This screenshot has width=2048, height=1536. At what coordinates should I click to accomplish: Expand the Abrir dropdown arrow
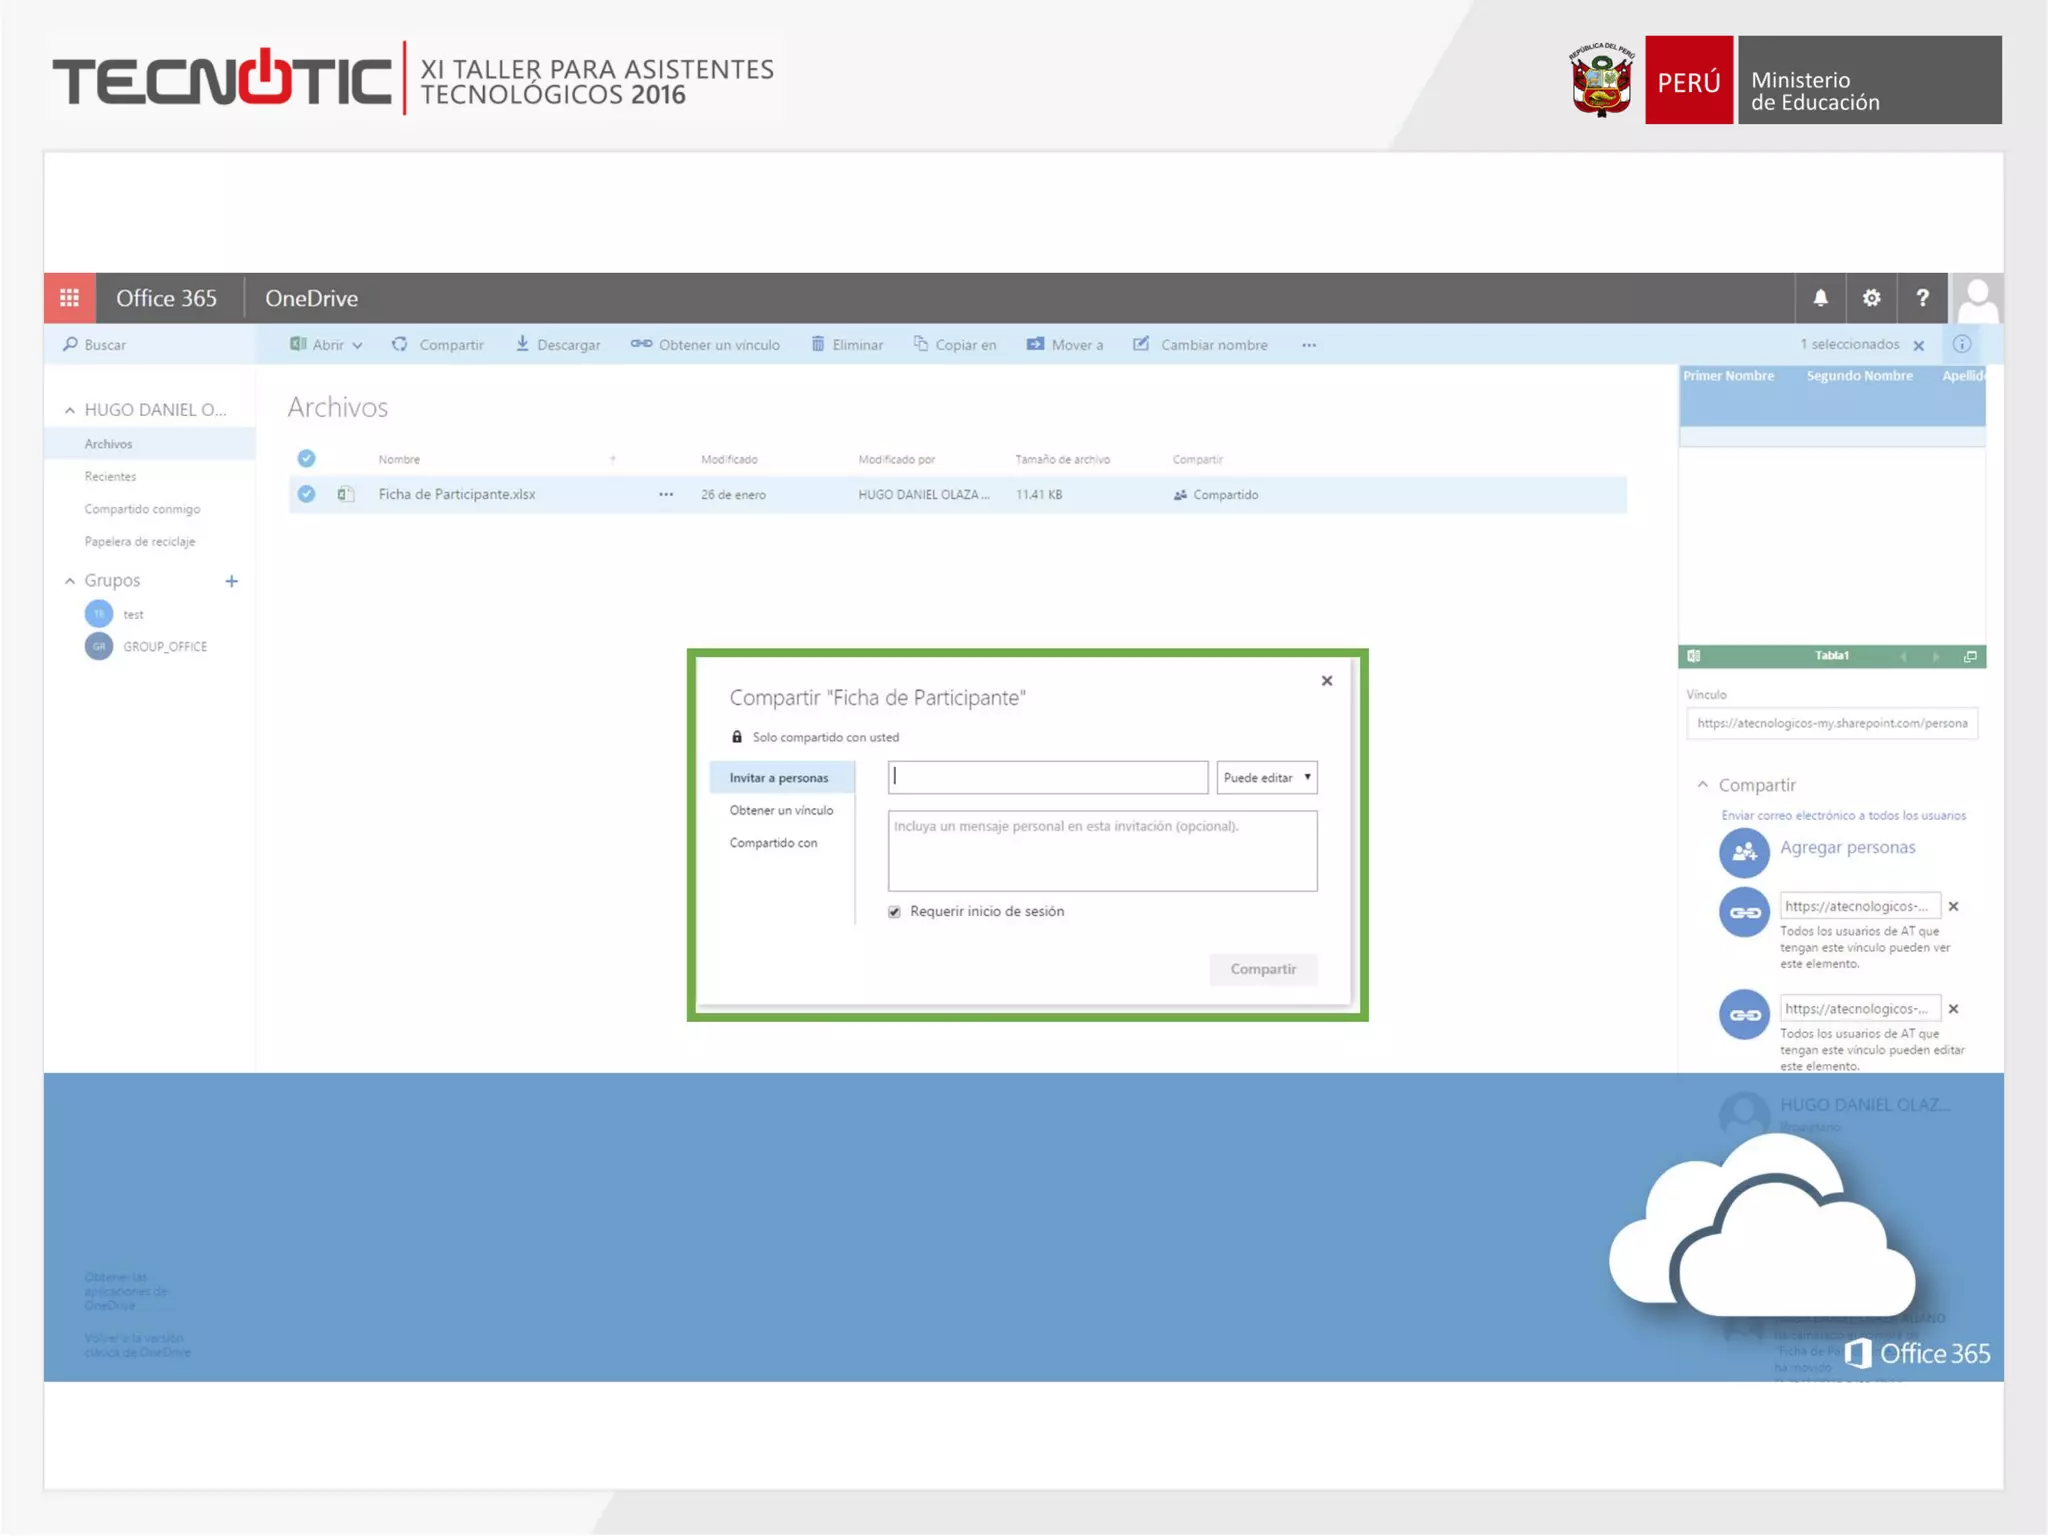pos(357,345)
